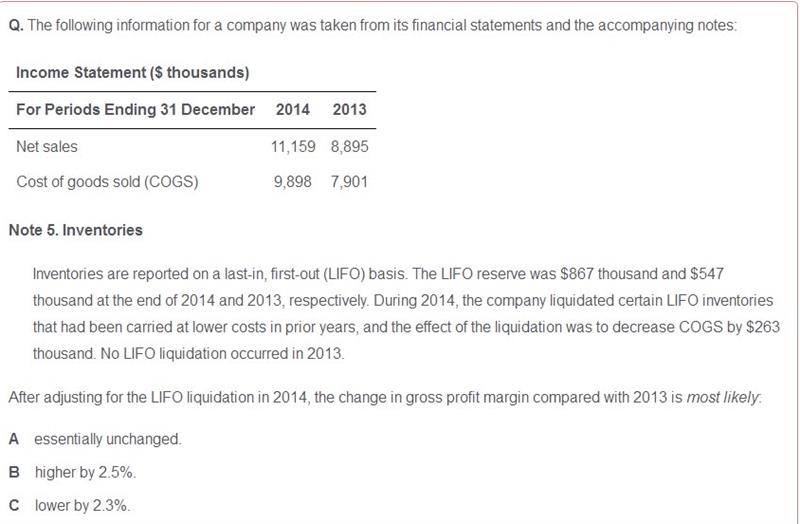Click the Note 5. Inventories heading
Image resolution: width=800 pixels, height=524 pixels.
(76, 230)
